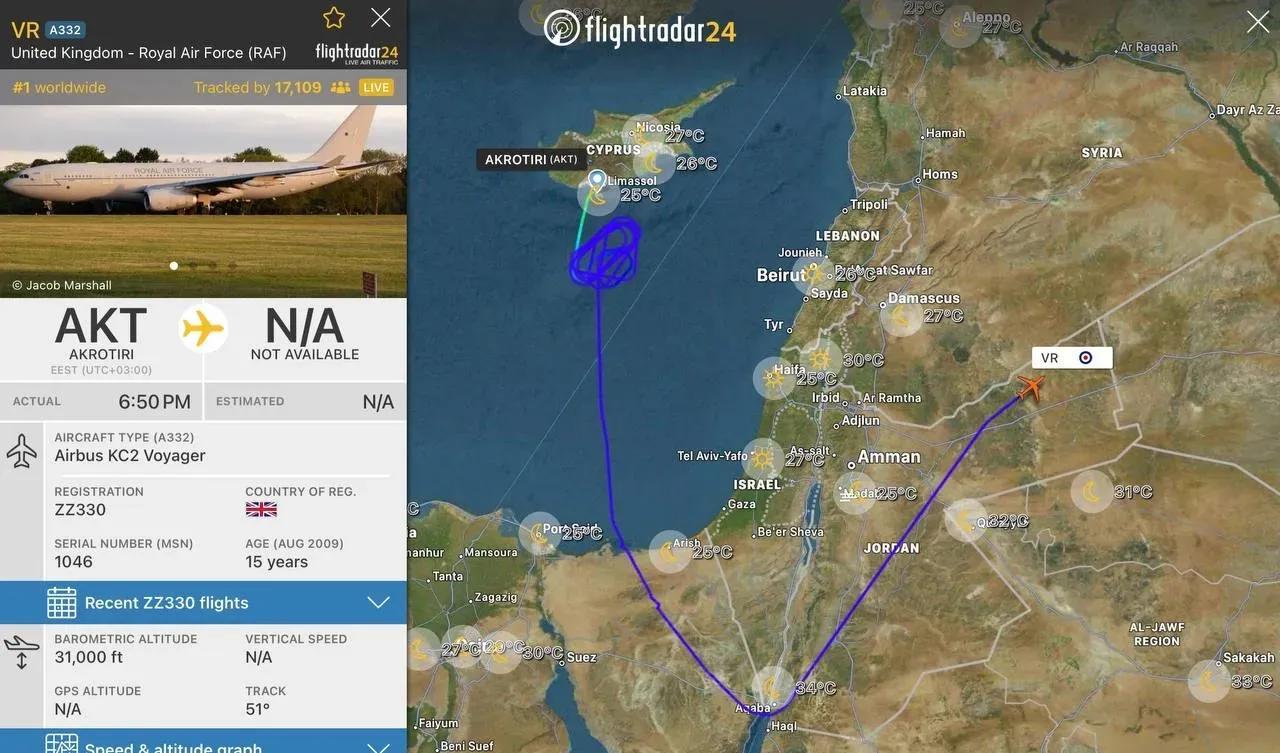Select the Akrotiri airport pin marker
Screen dimensions: 1280x753
coord(597,181)
